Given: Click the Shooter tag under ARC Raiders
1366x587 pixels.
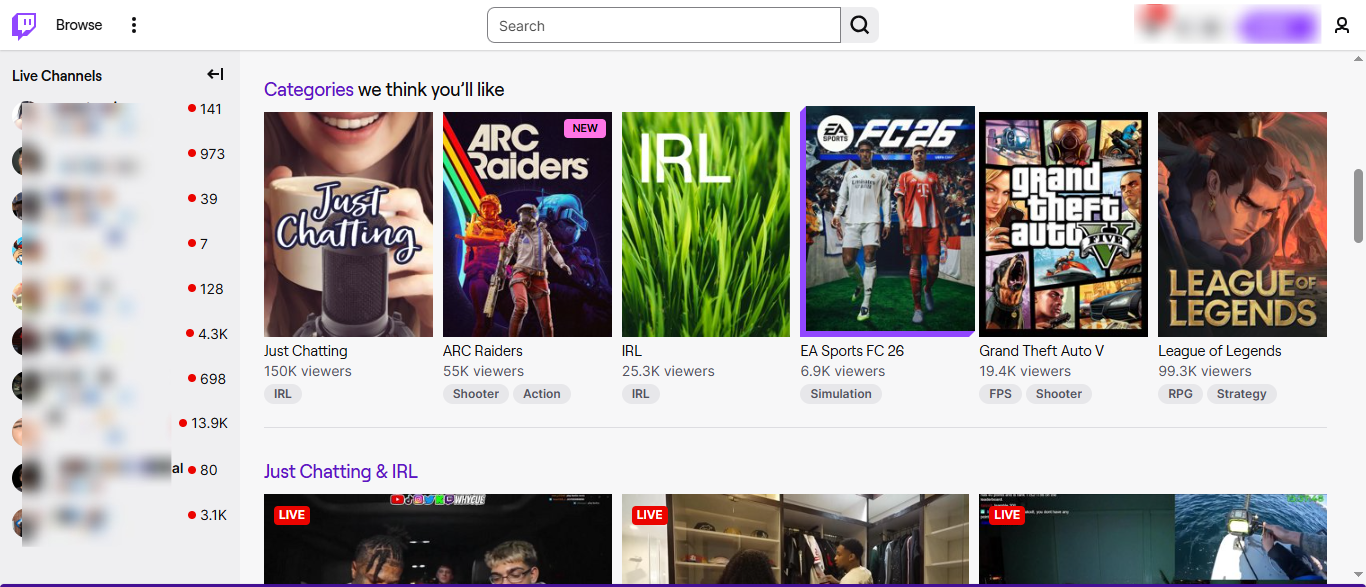Looking at the screenshot, I should pos(475,393).
